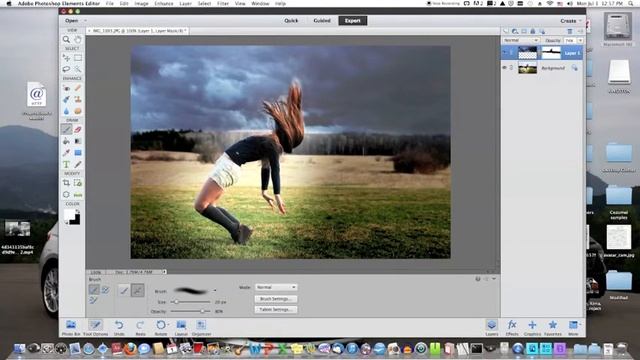640x360 pixels.
Task: Click the Brush Settings button
Action: click(x=276, y=299)
